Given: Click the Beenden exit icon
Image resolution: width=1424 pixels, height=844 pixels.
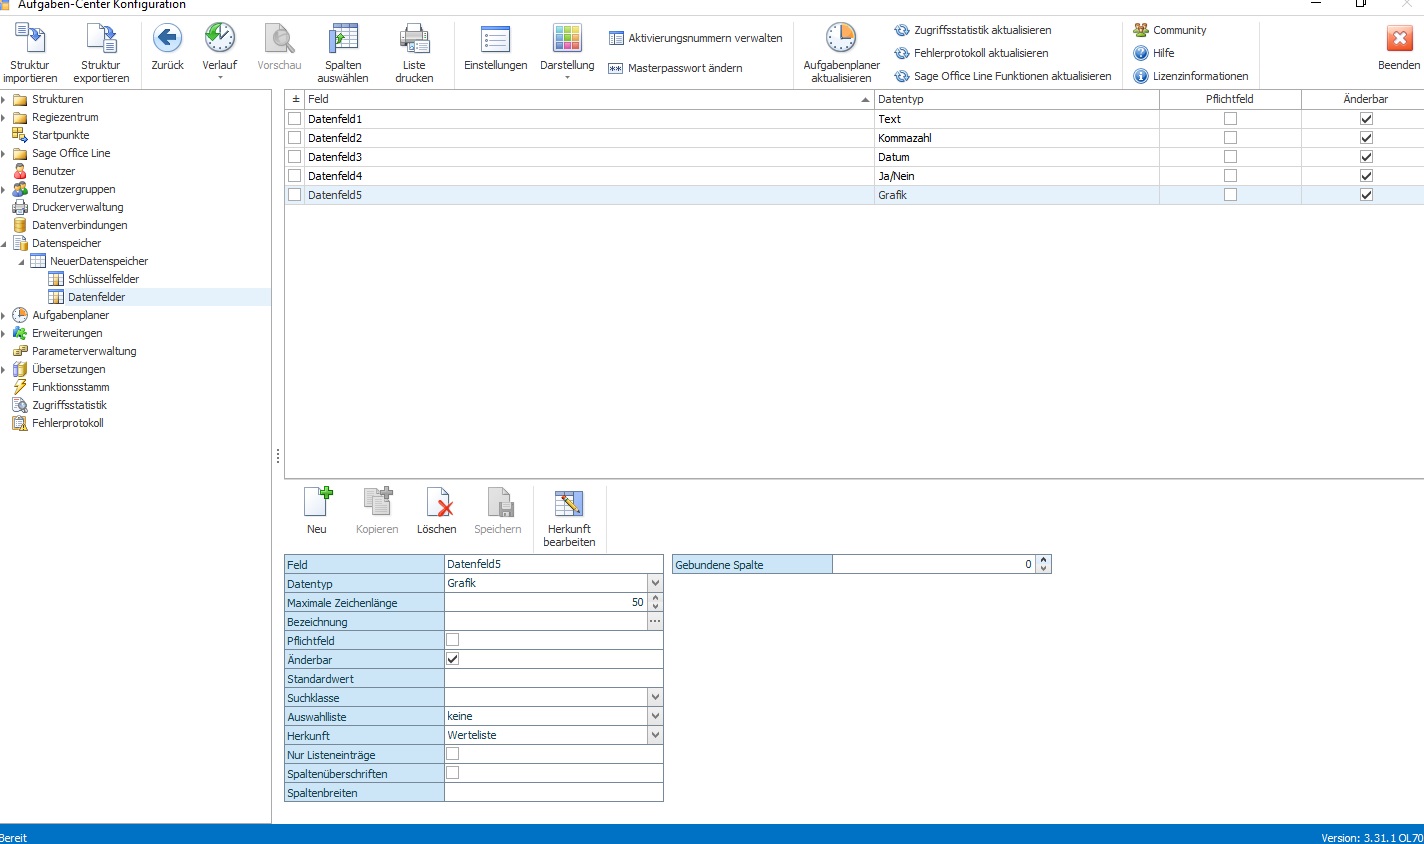Looking at the screenshot, I should [x=1399, y=38].
